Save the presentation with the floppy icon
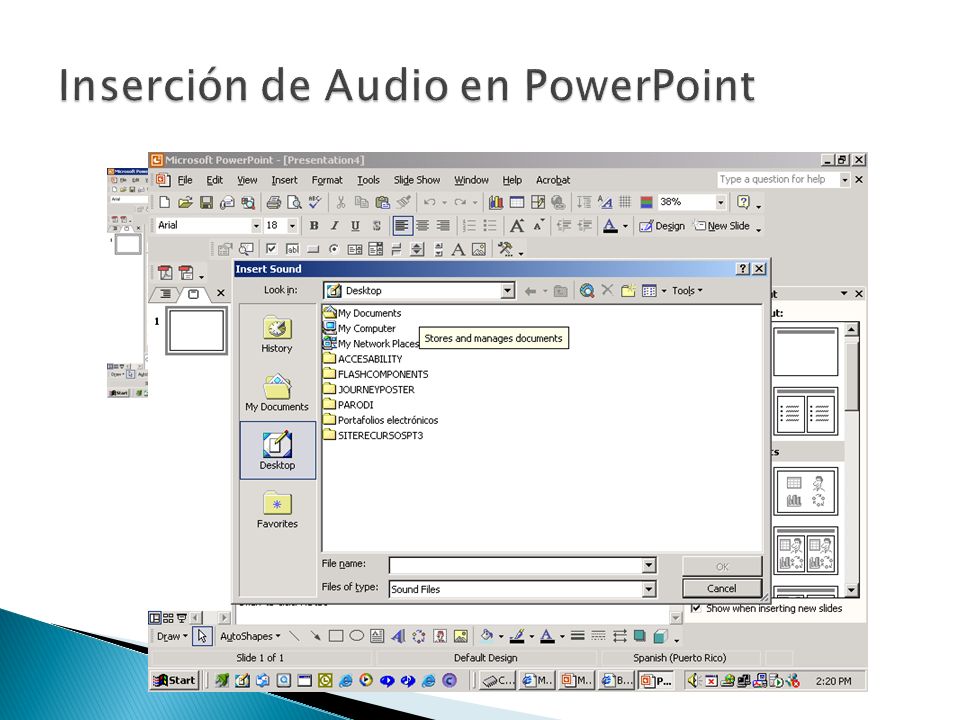This screenshot has width=960, height=720. coord(206,202)
